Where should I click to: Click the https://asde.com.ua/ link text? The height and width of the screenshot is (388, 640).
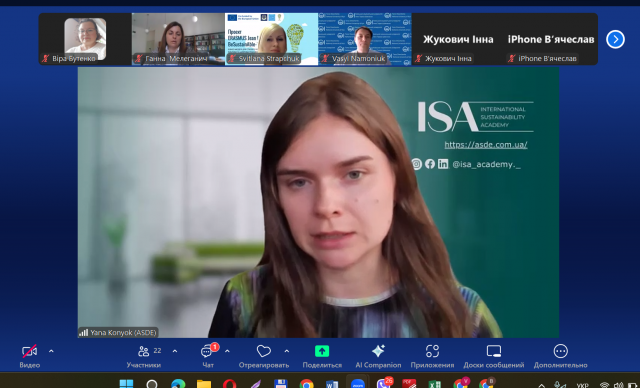486,144
